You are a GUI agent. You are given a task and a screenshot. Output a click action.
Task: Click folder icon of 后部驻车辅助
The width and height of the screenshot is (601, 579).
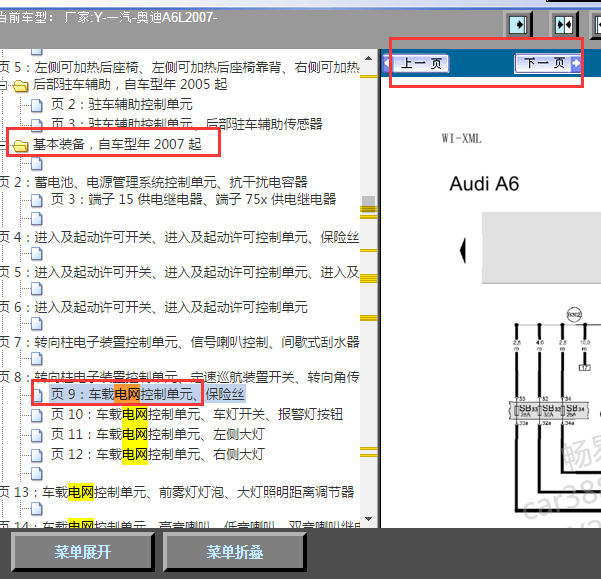tap(21, 86)
